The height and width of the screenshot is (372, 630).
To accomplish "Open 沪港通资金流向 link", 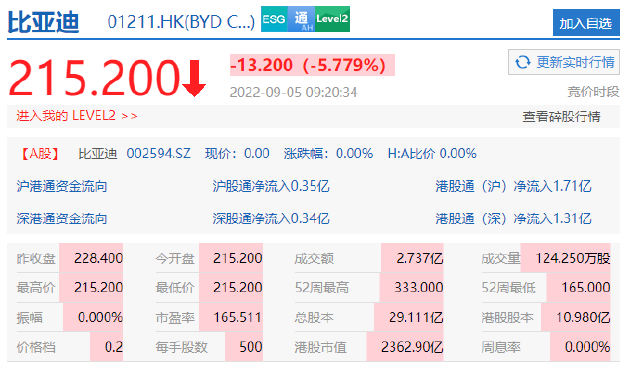I will pyautogui.click(x=62, y=186).
